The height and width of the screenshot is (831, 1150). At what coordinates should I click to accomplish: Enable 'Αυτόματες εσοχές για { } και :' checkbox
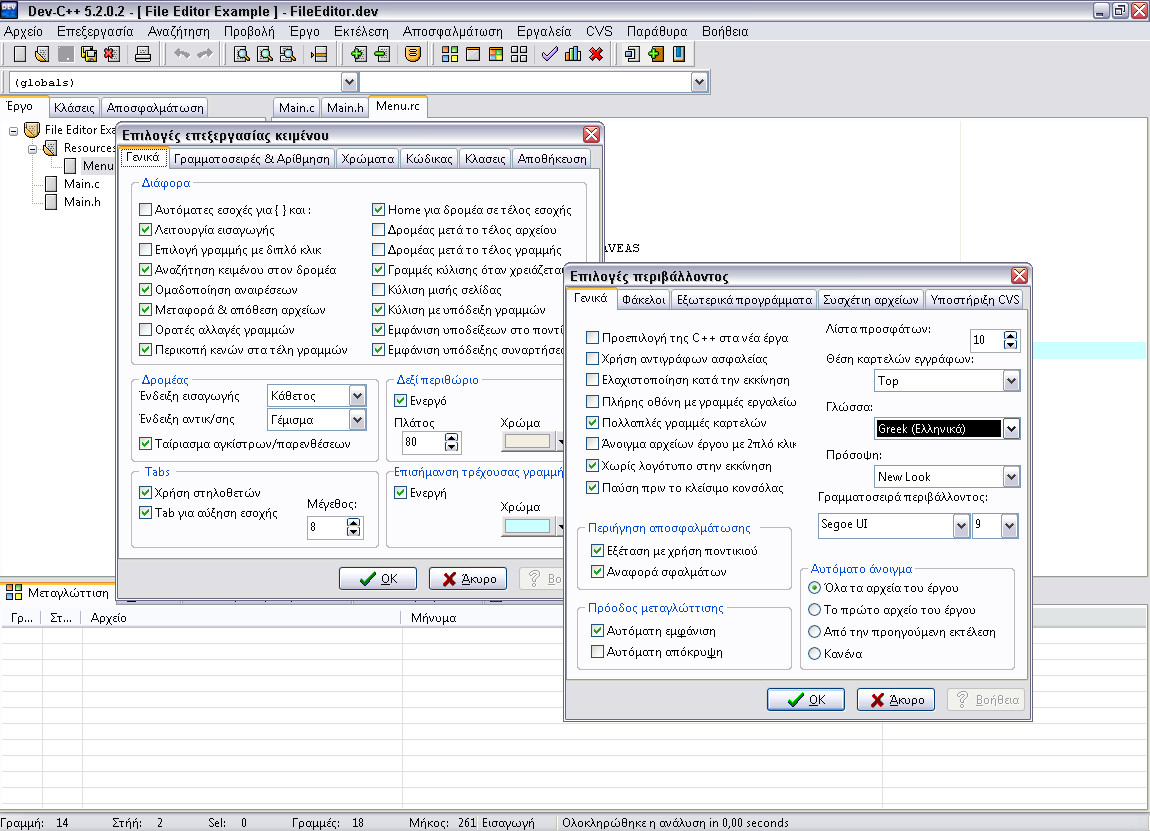coord(145,210)
